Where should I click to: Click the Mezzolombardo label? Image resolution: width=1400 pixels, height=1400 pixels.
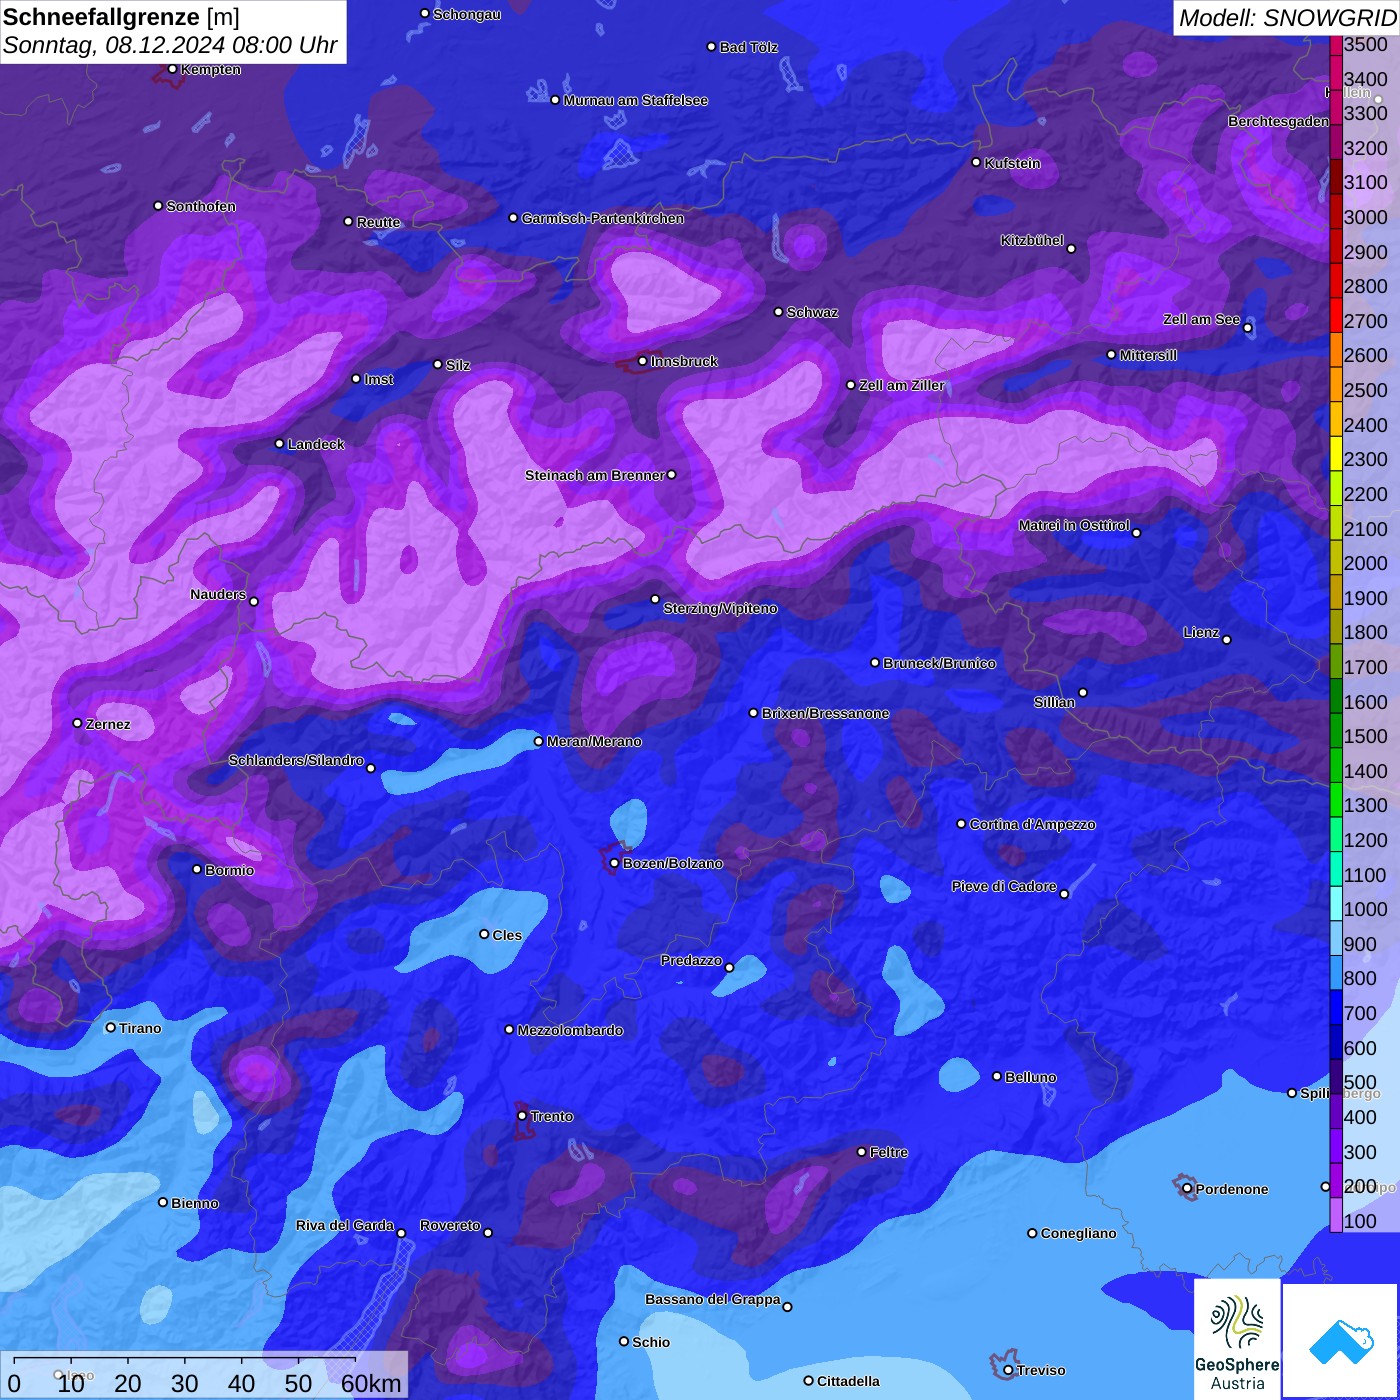(570, 1030)
